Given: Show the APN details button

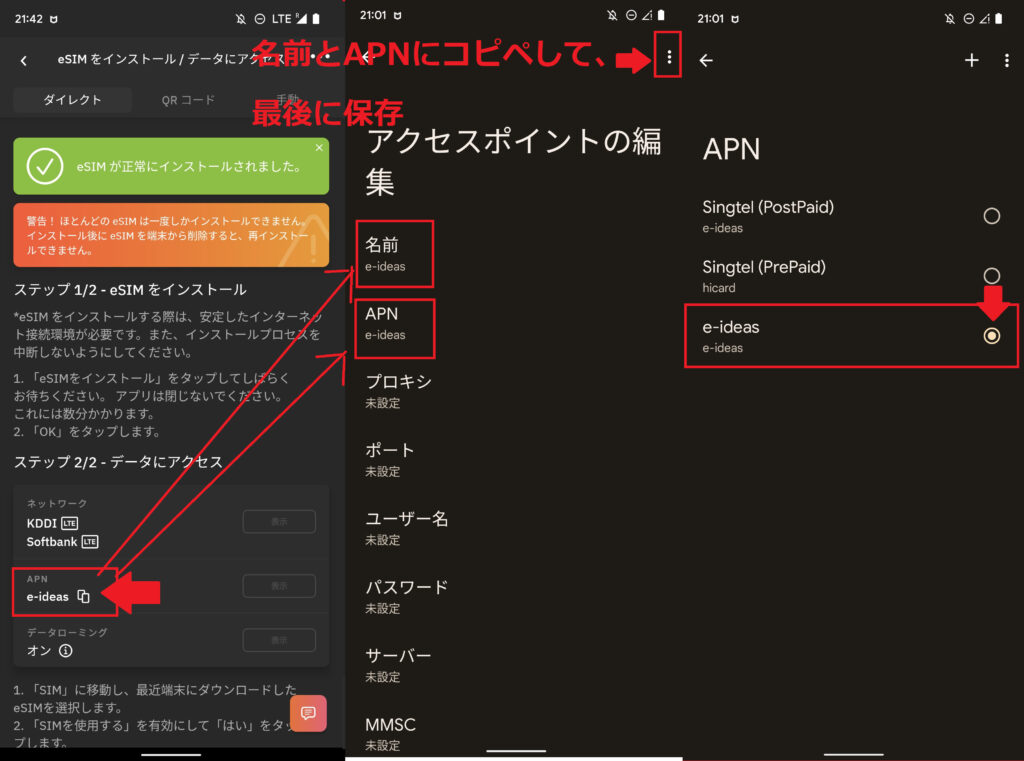Looking at the screenshot, I should [x=279, y=585].
